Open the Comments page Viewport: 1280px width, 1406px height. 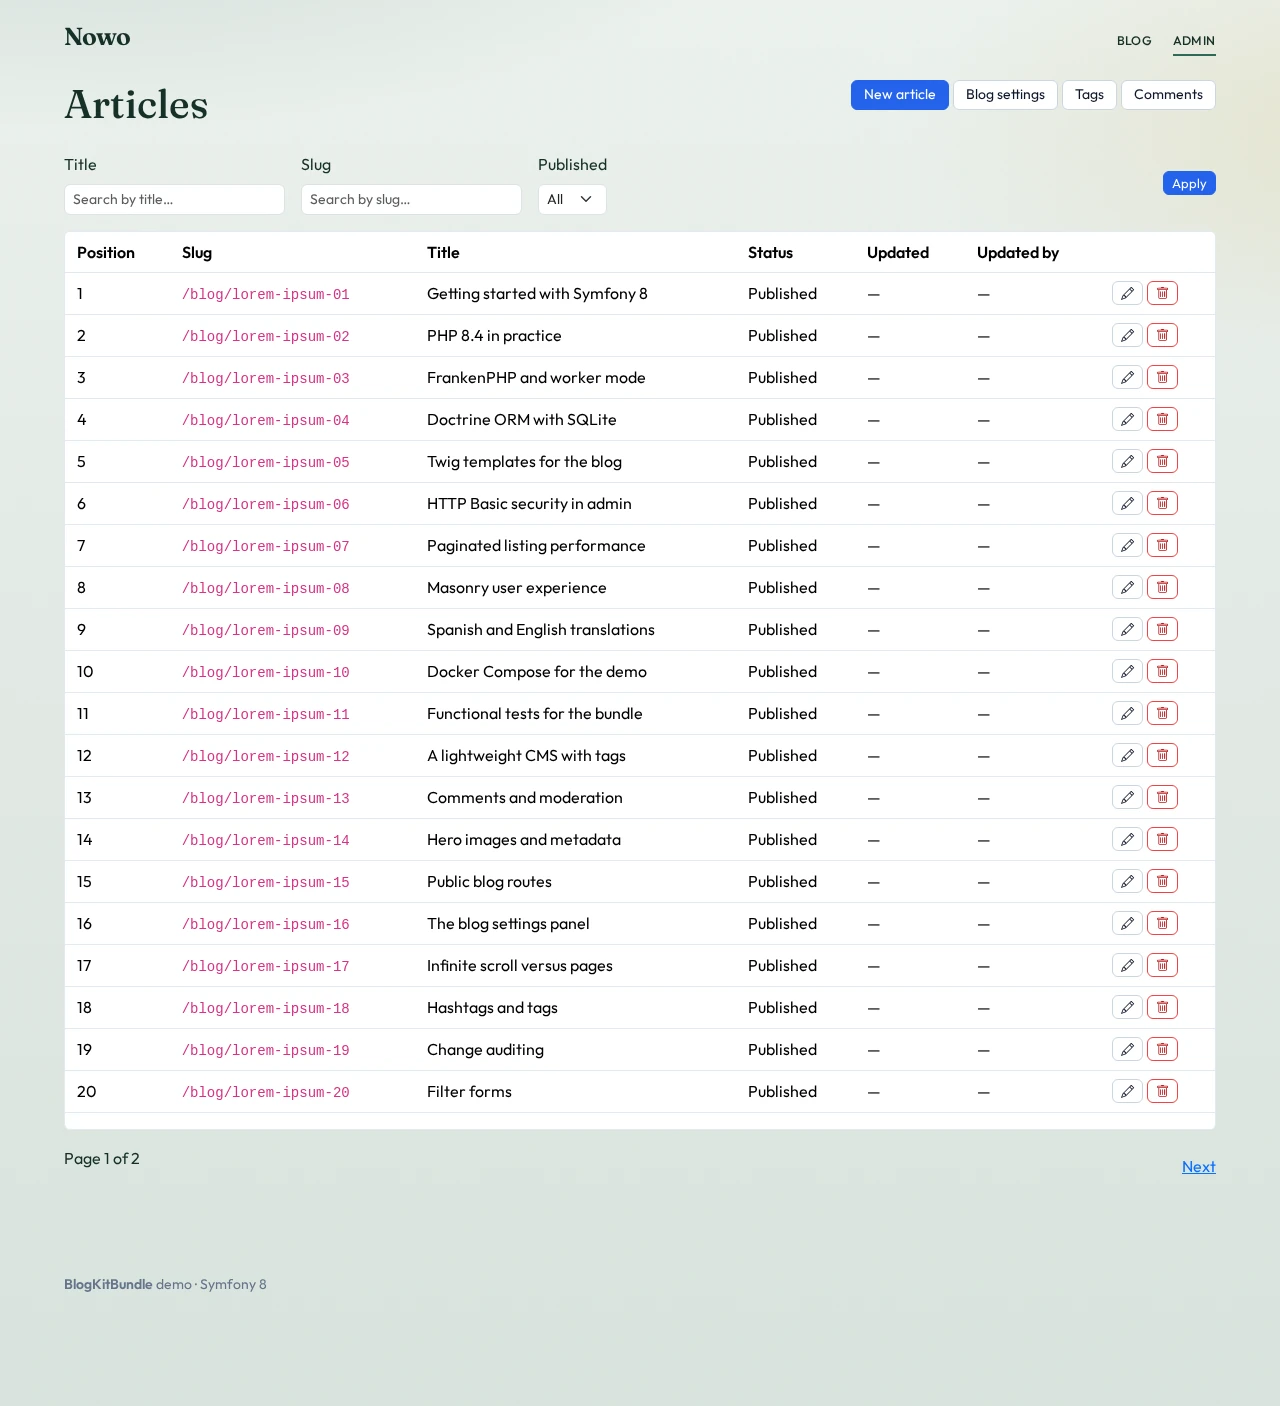coord(1168,95)
